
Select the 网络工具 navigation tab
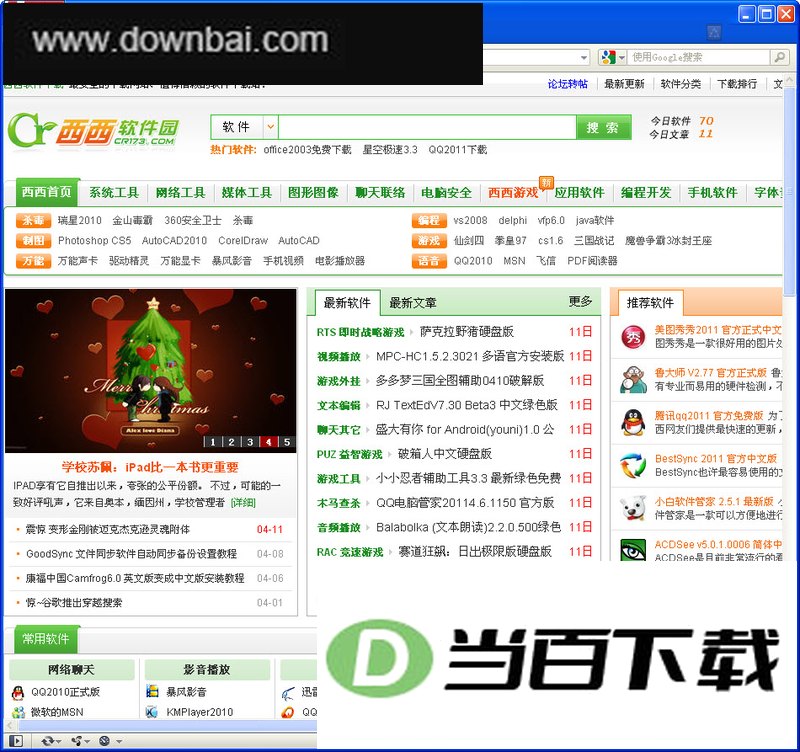point(180,192)
